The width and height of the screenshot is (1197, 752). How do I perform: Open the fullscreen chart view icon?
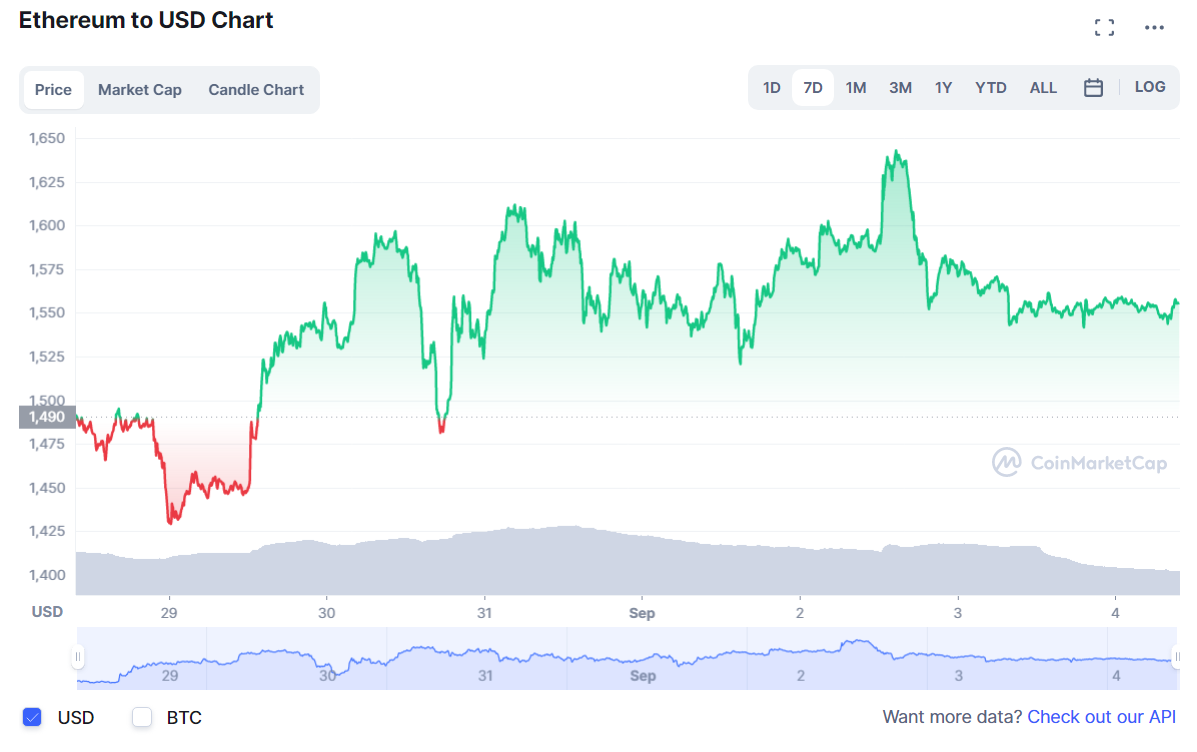click(x=1104, y=28)
